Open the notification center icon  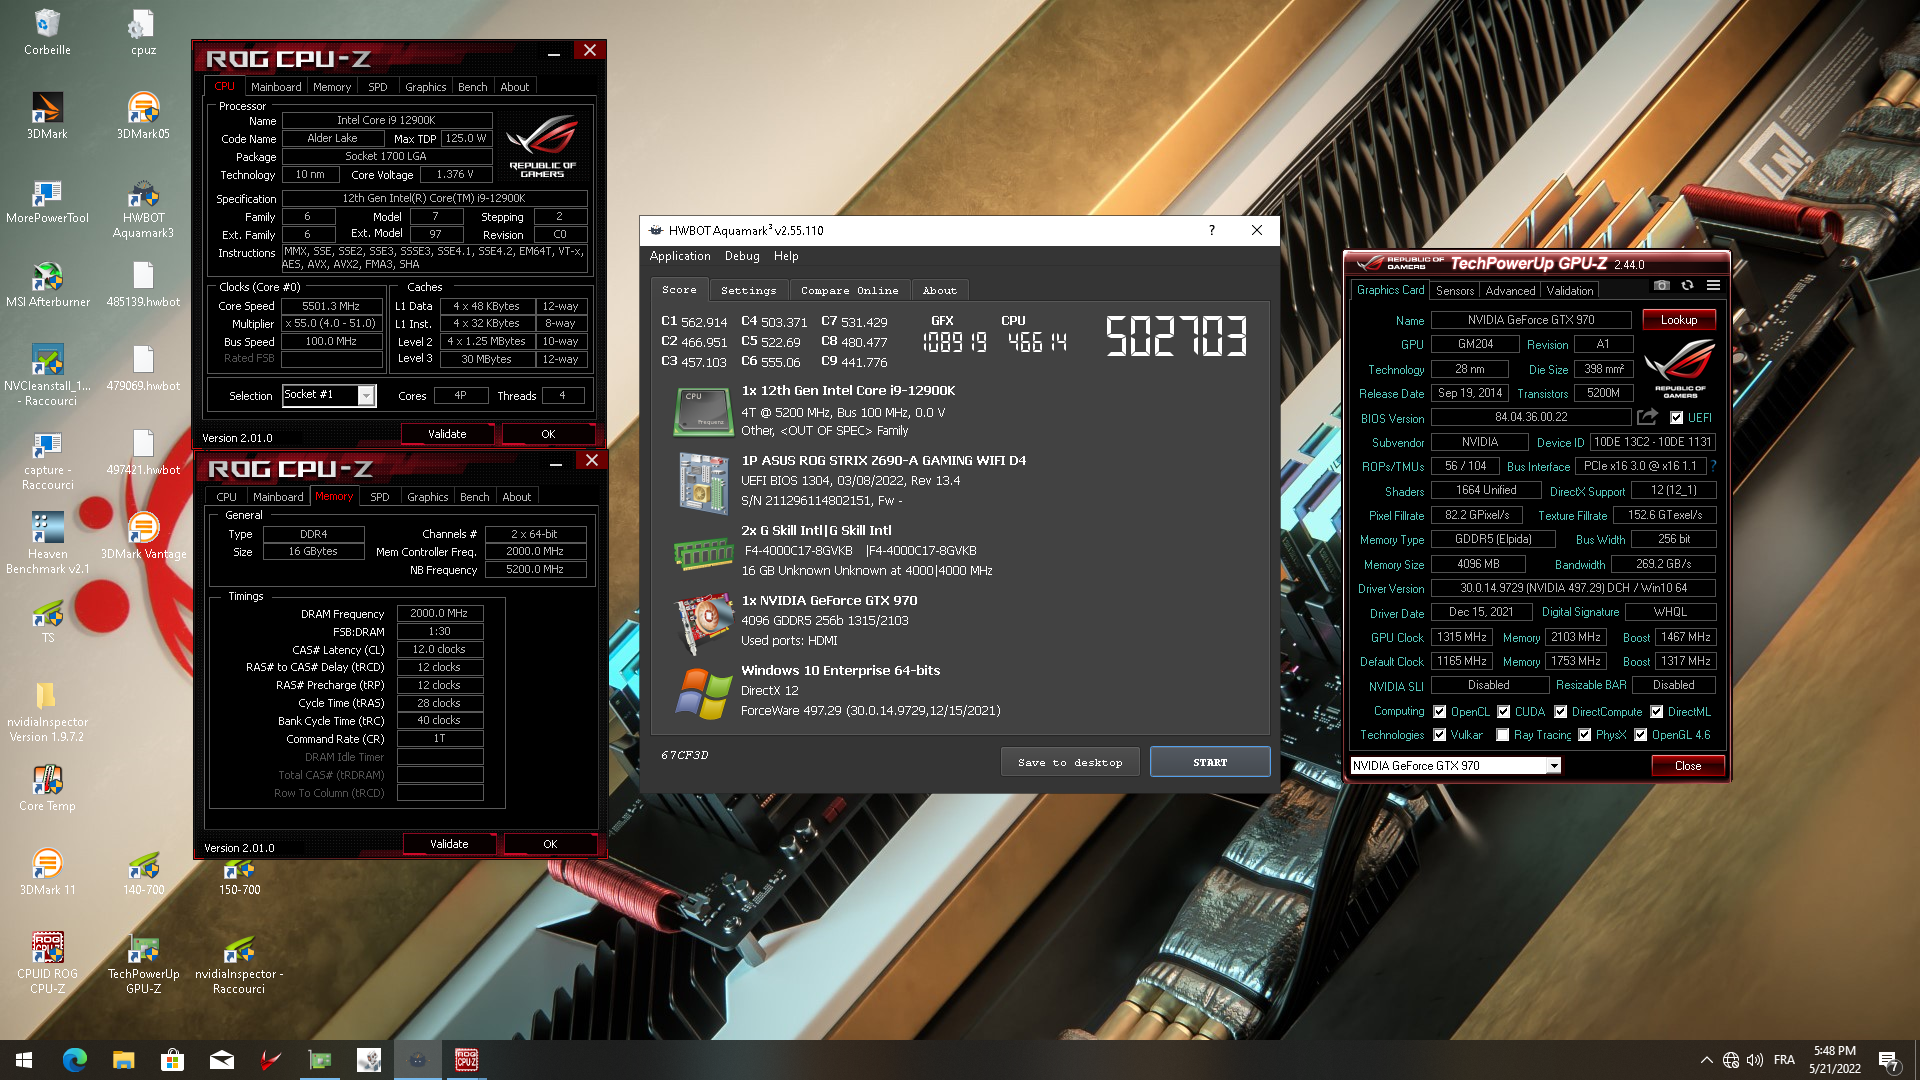click(x=1888, y=1060)
